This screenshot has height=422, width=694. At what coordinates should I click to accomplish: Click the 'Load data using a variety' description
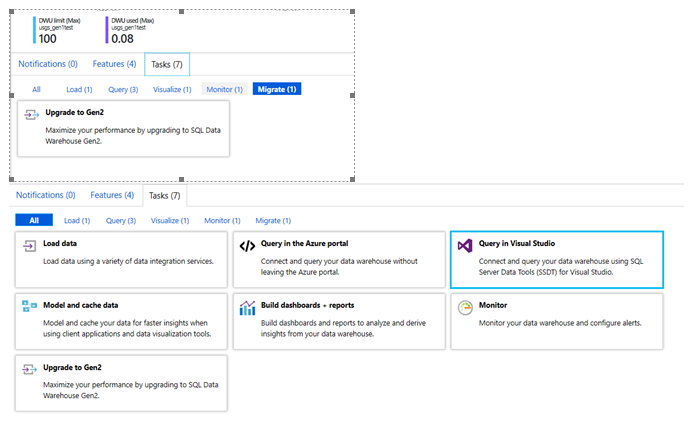pyautogui.click(x=128, y=261)
